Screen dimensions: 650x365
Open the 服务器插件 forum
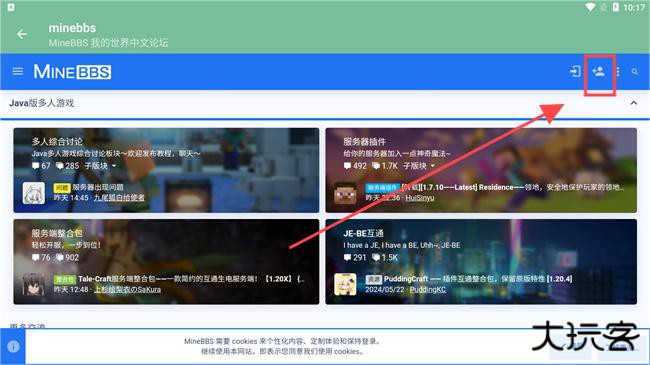pyautogui.click(x=364, y=141)
